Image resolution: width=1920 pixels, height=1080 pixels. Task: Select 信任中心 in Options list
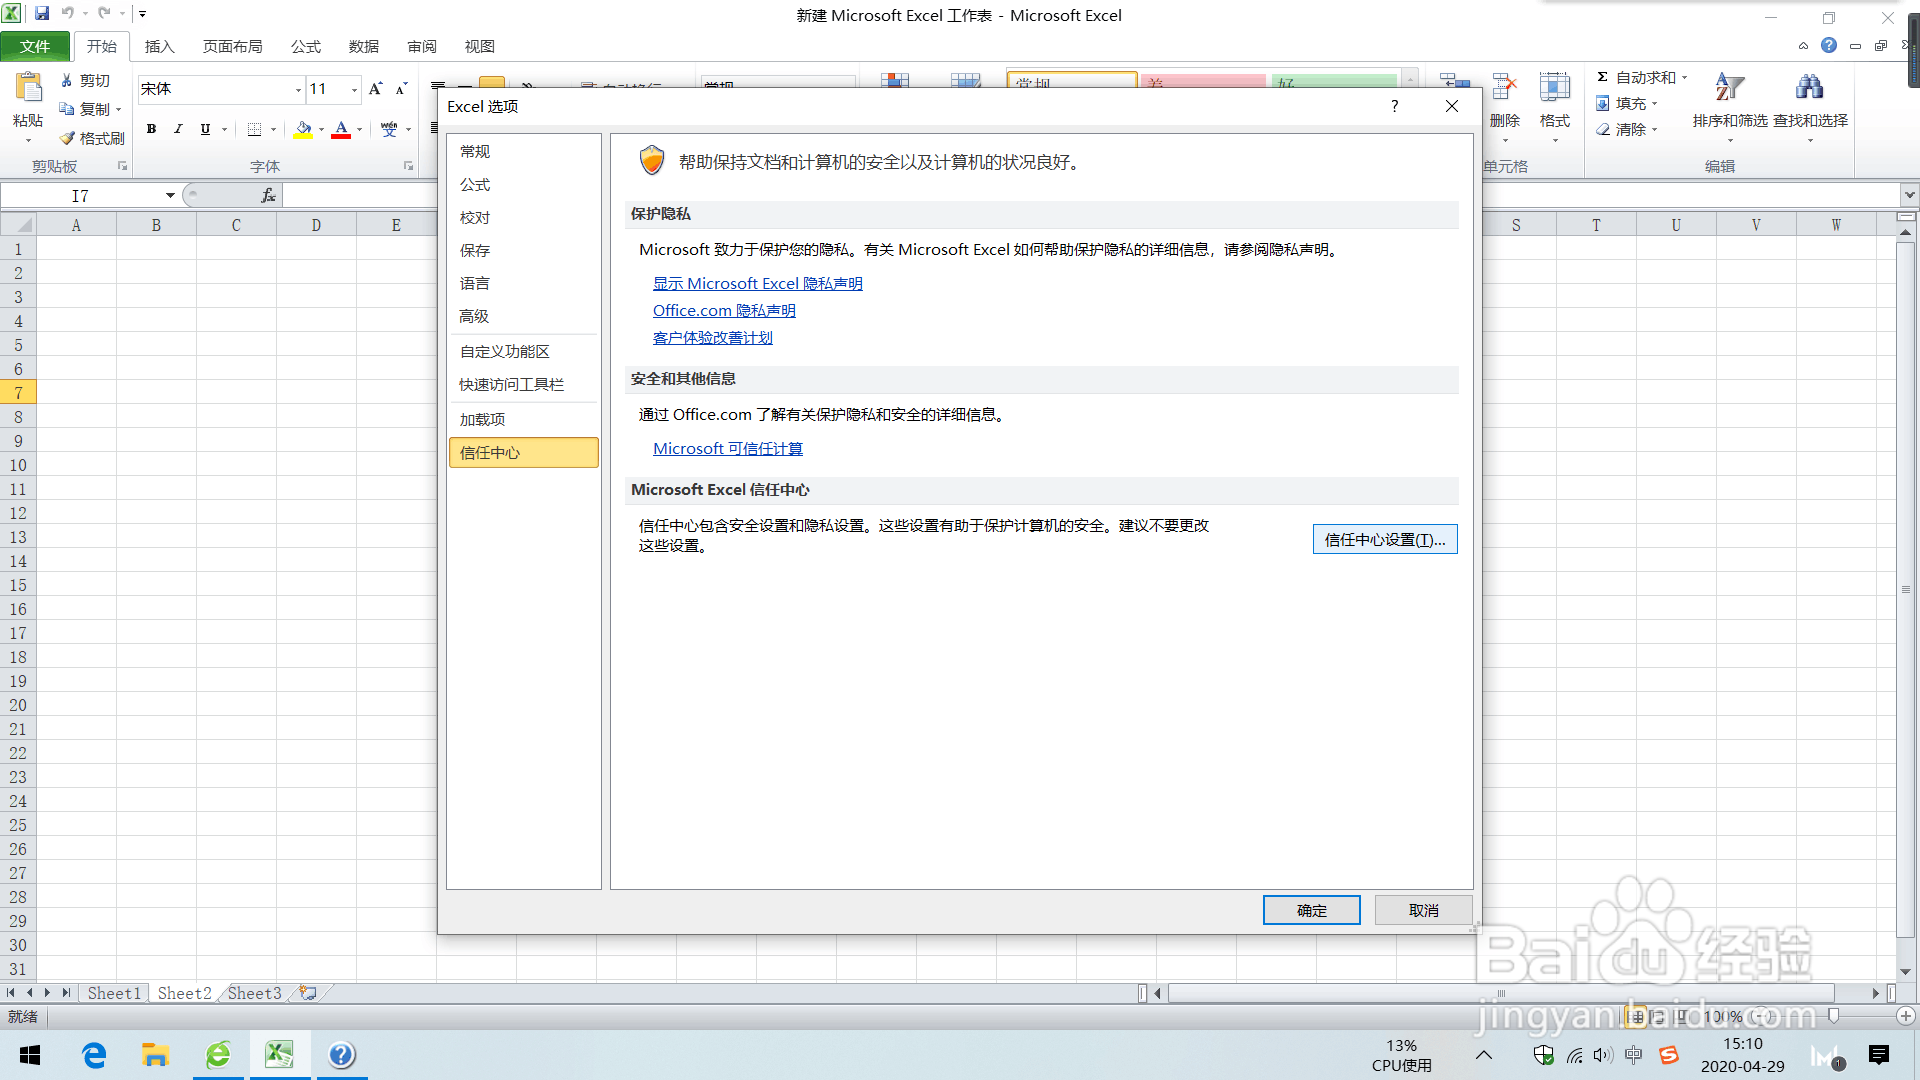click(x=524, y=453)
